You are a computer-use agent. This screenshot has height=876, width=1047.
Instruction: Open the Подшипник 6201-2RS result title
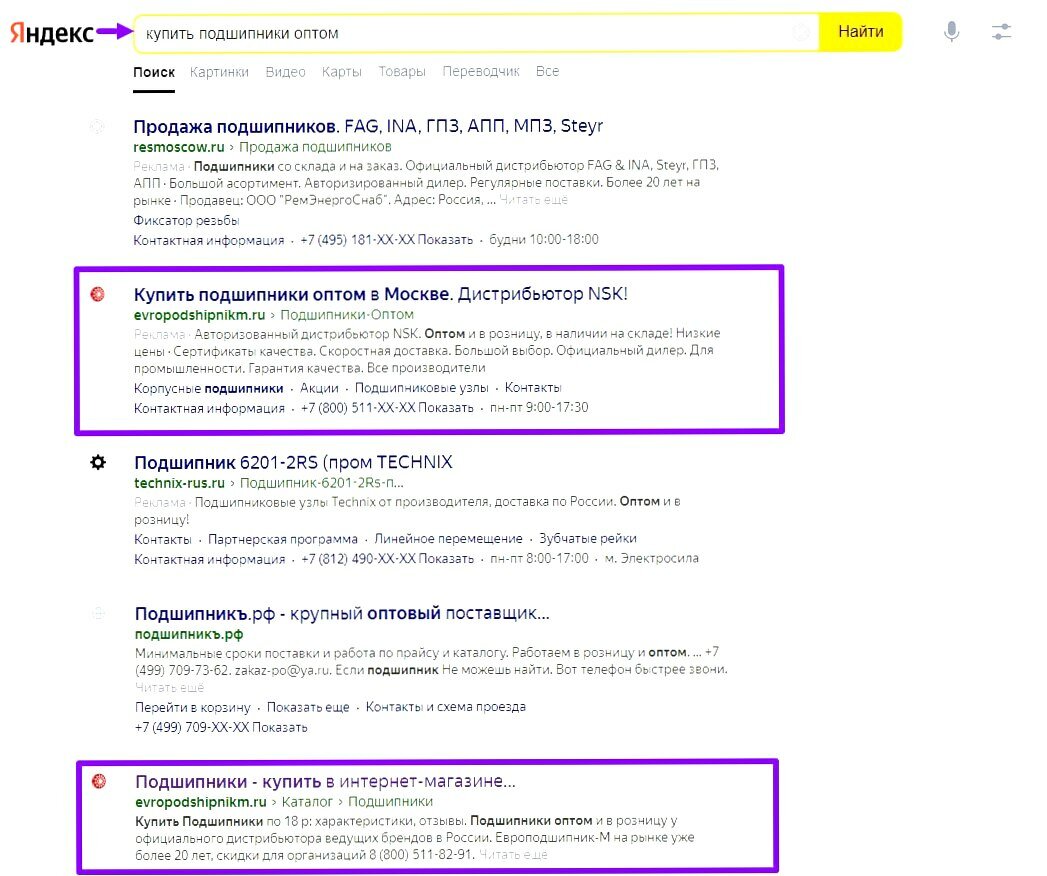[293, 462]
